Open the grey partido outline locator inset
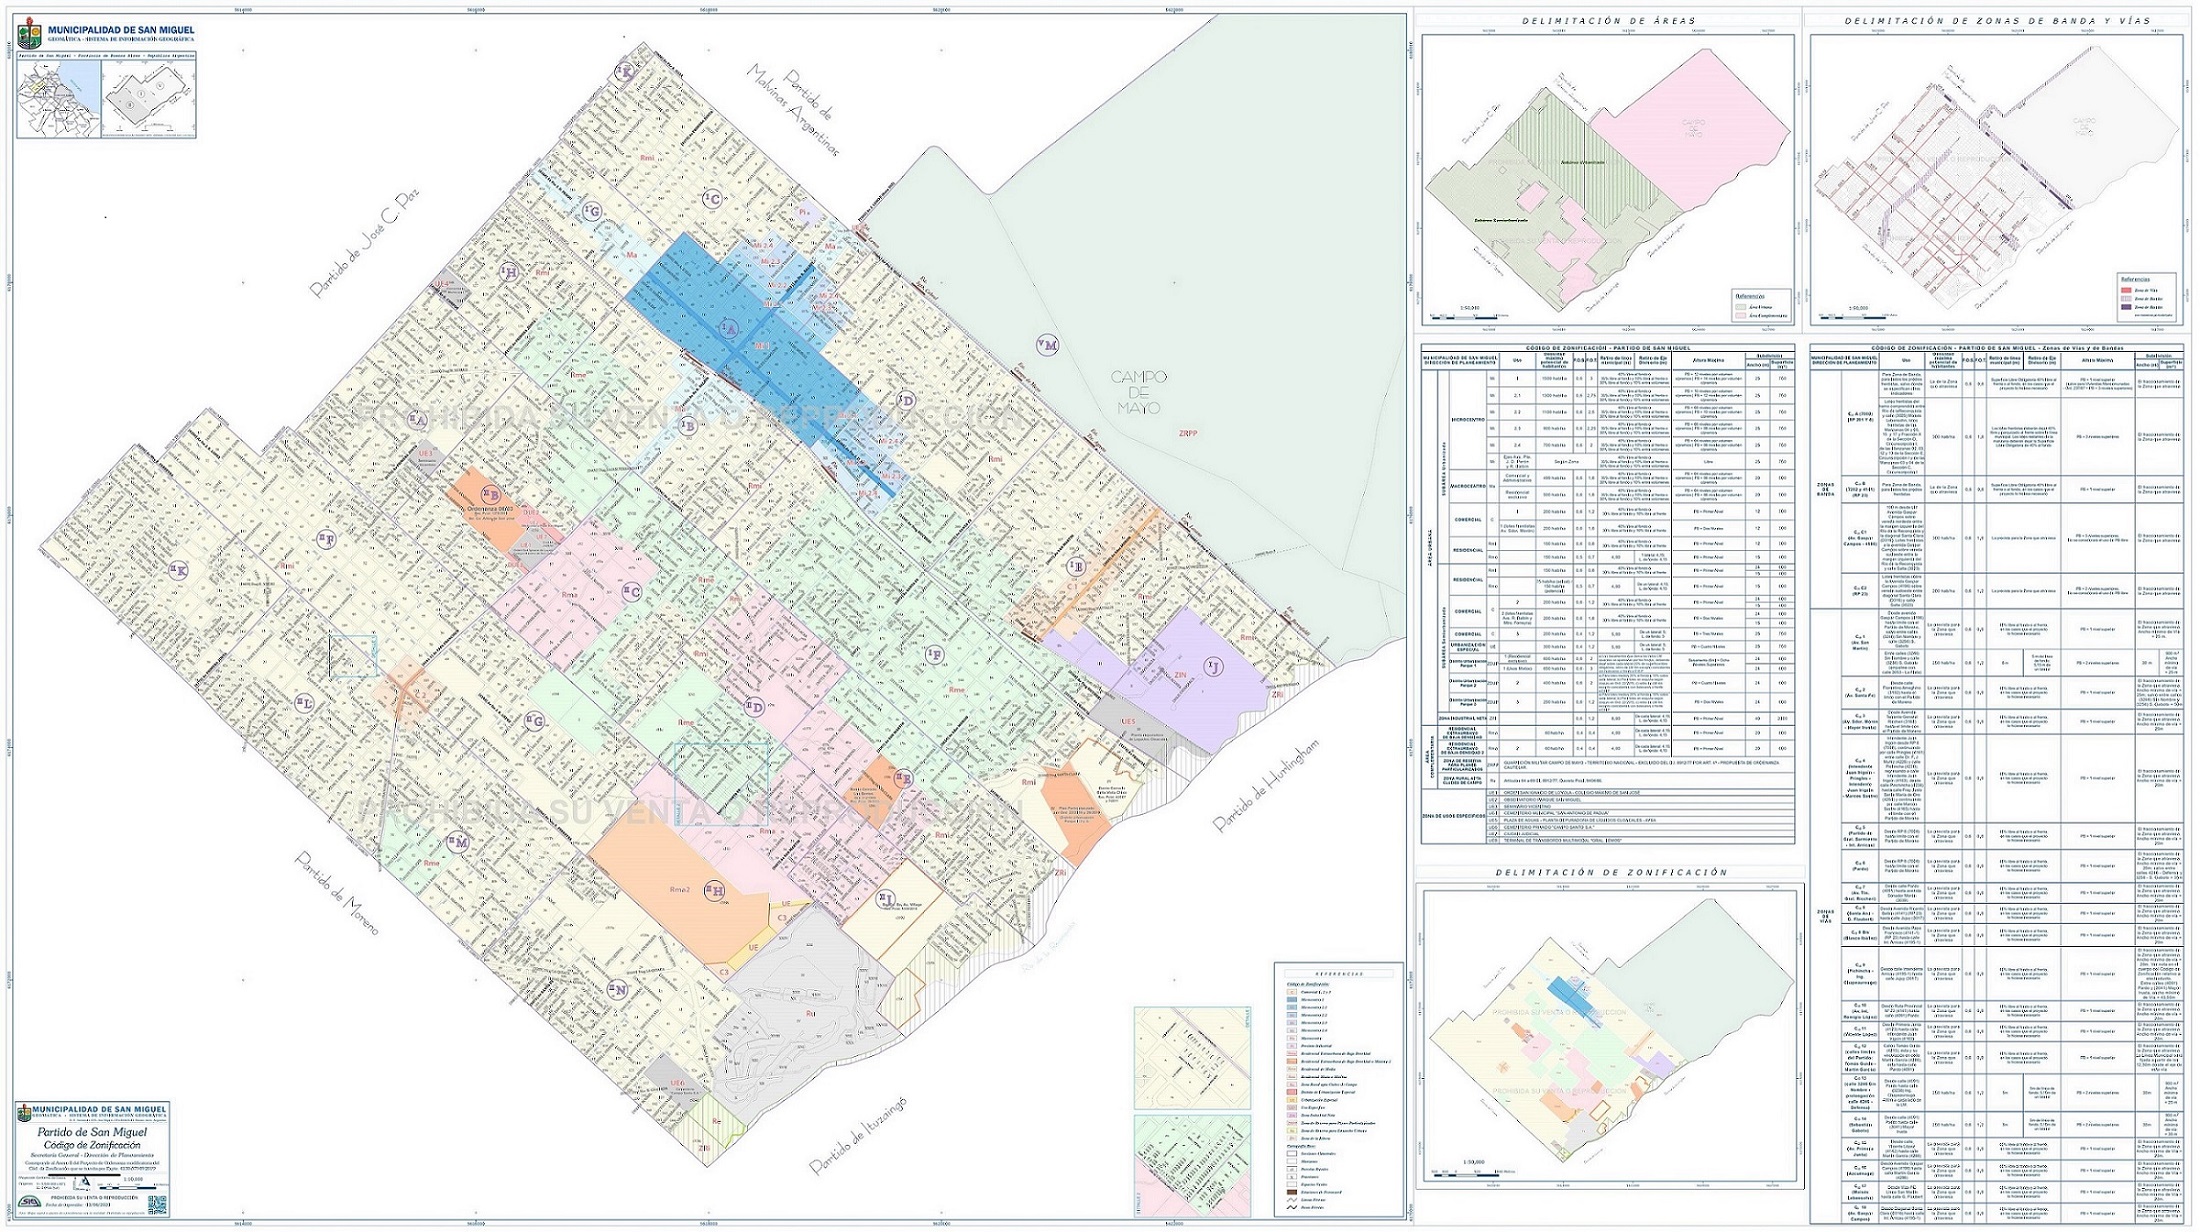The width and height of the screenshot is (2200, 1232). (x=148, y=97)
